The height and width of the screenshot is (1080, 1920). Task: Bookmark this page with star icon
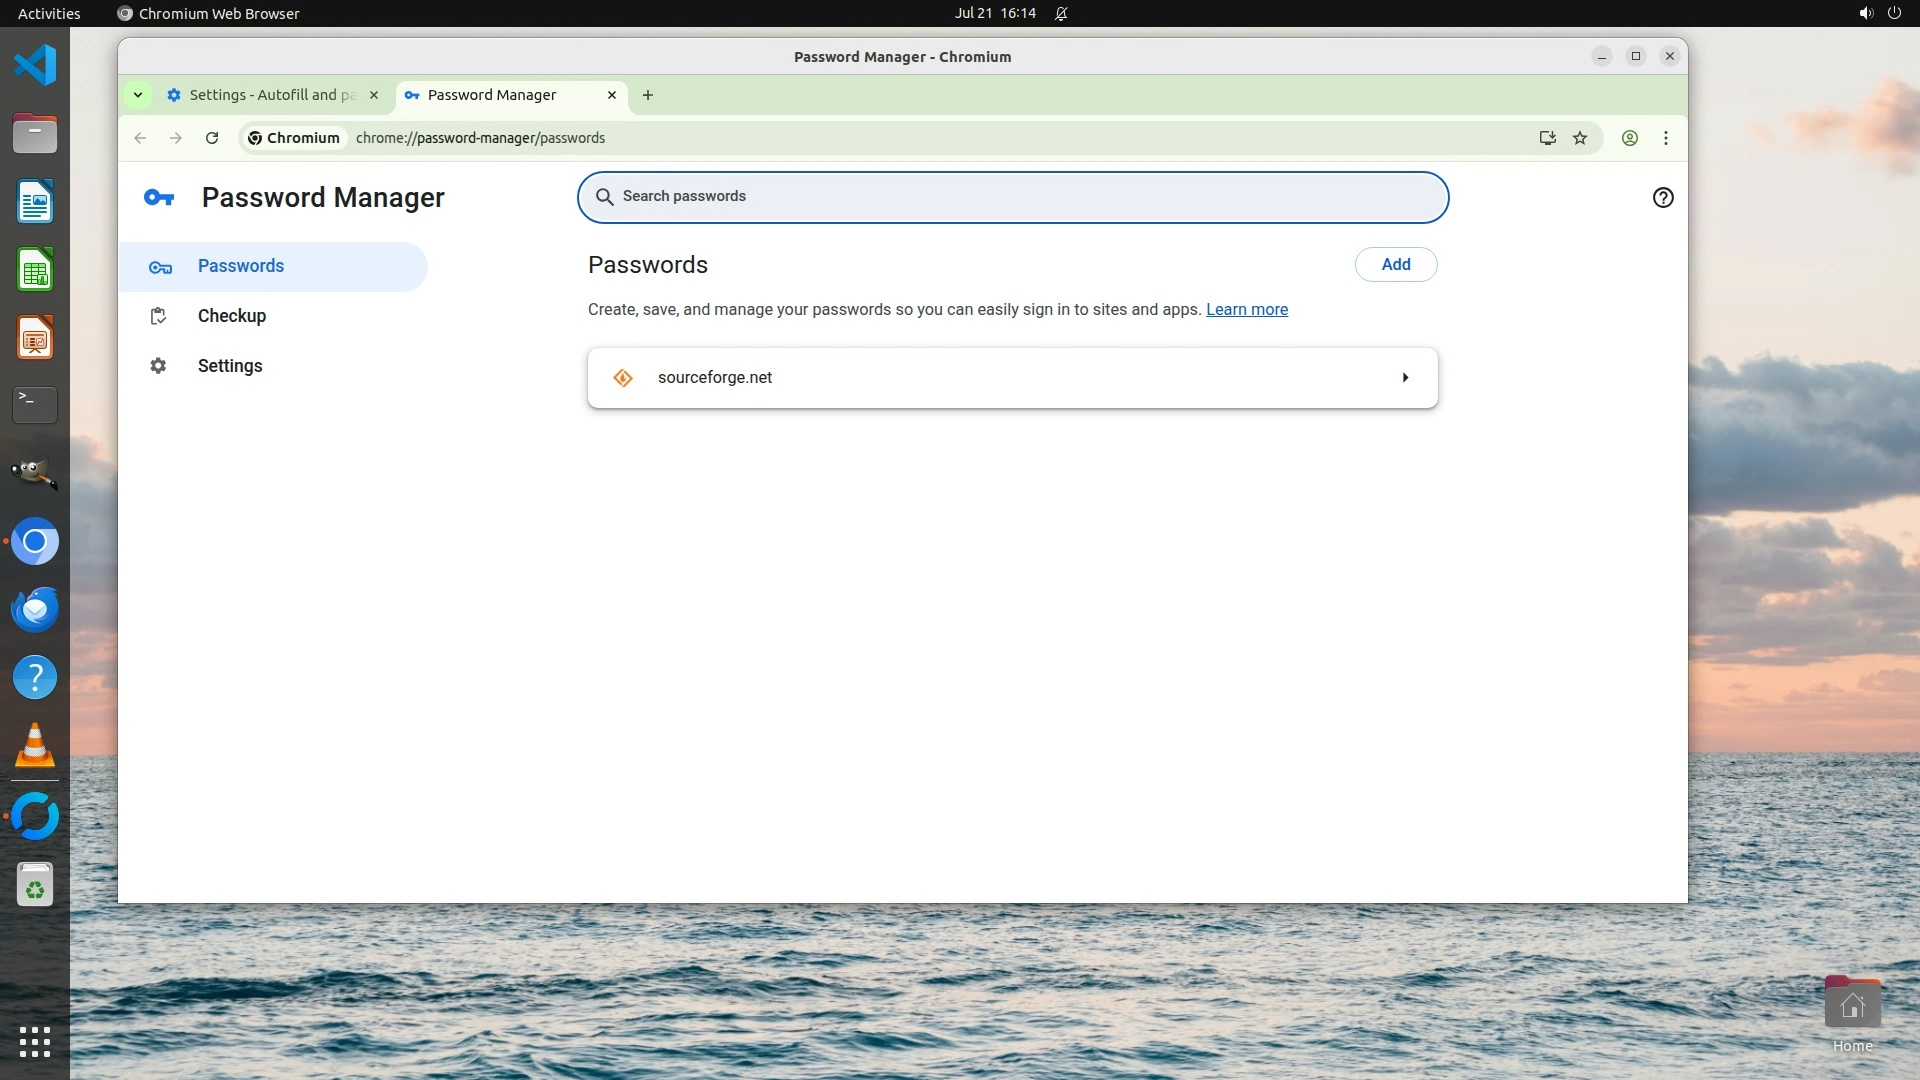click(x=1580, y=138)
